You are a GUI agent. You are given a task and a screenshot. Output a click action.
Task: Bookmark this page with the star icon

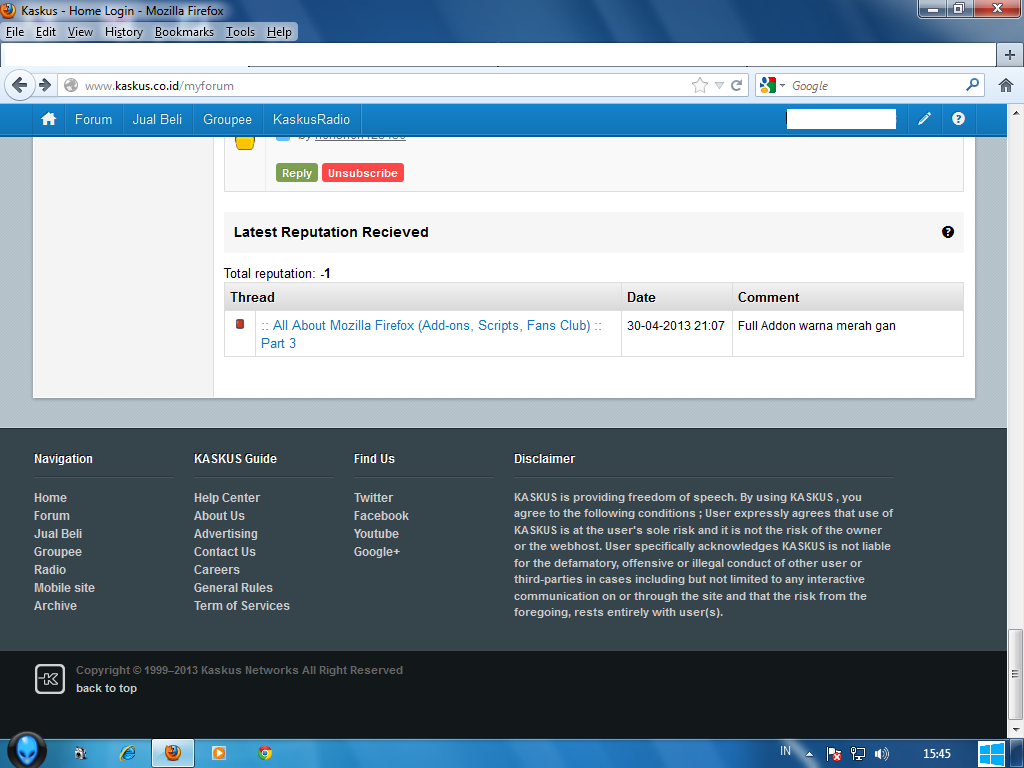pos(699,85)
